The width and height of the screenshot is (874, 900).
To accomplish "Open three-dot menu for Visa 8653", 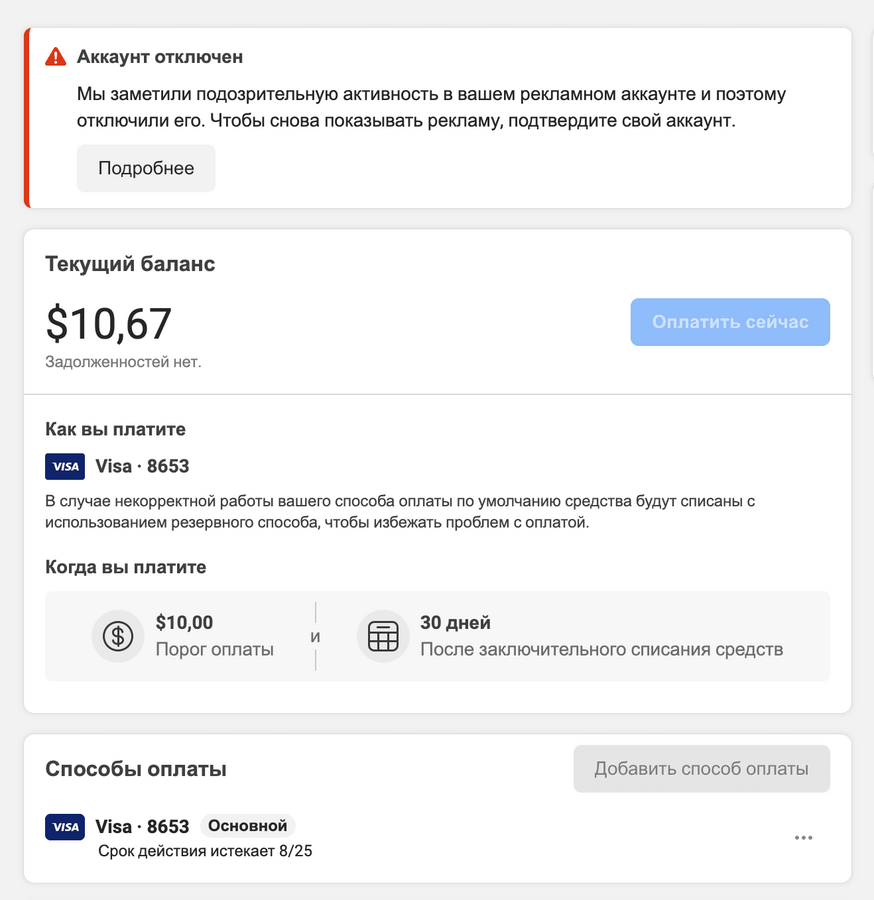I will click(x=803, y=838).
